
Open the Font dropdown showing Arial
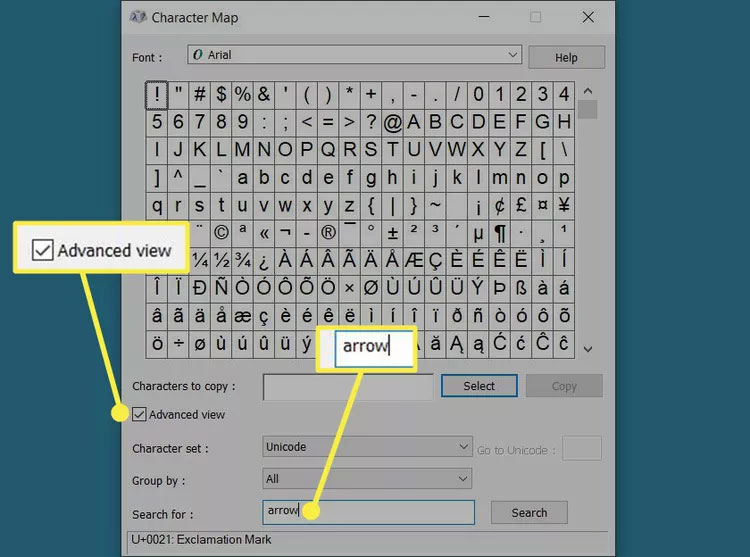point(354,55)
